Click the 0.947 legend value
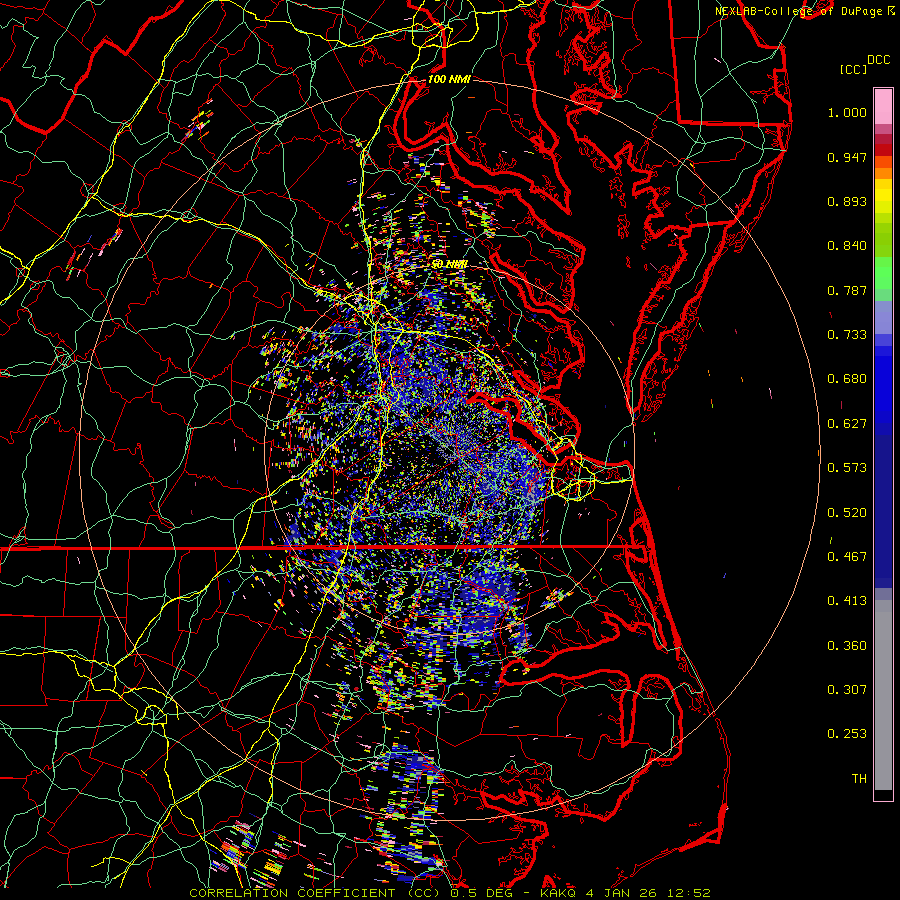 click(x=847, y=157)
